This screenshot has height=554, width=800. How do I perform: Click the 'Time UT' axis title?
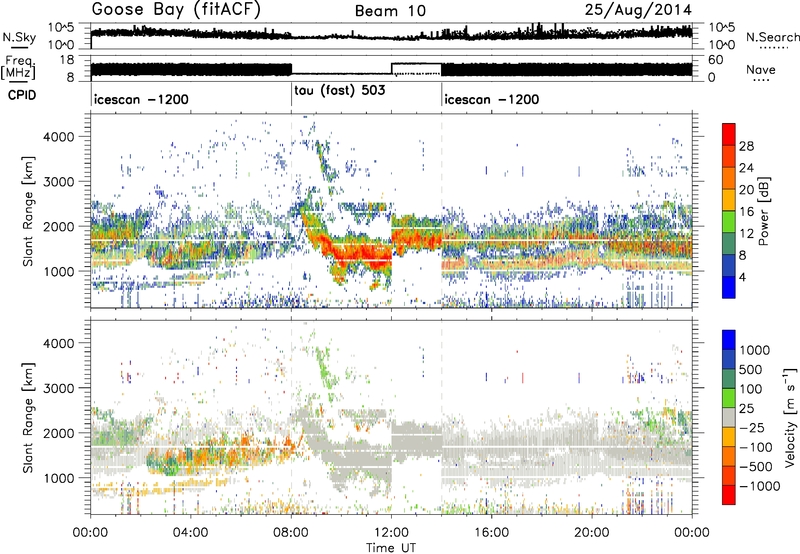(x=391, y=547)
